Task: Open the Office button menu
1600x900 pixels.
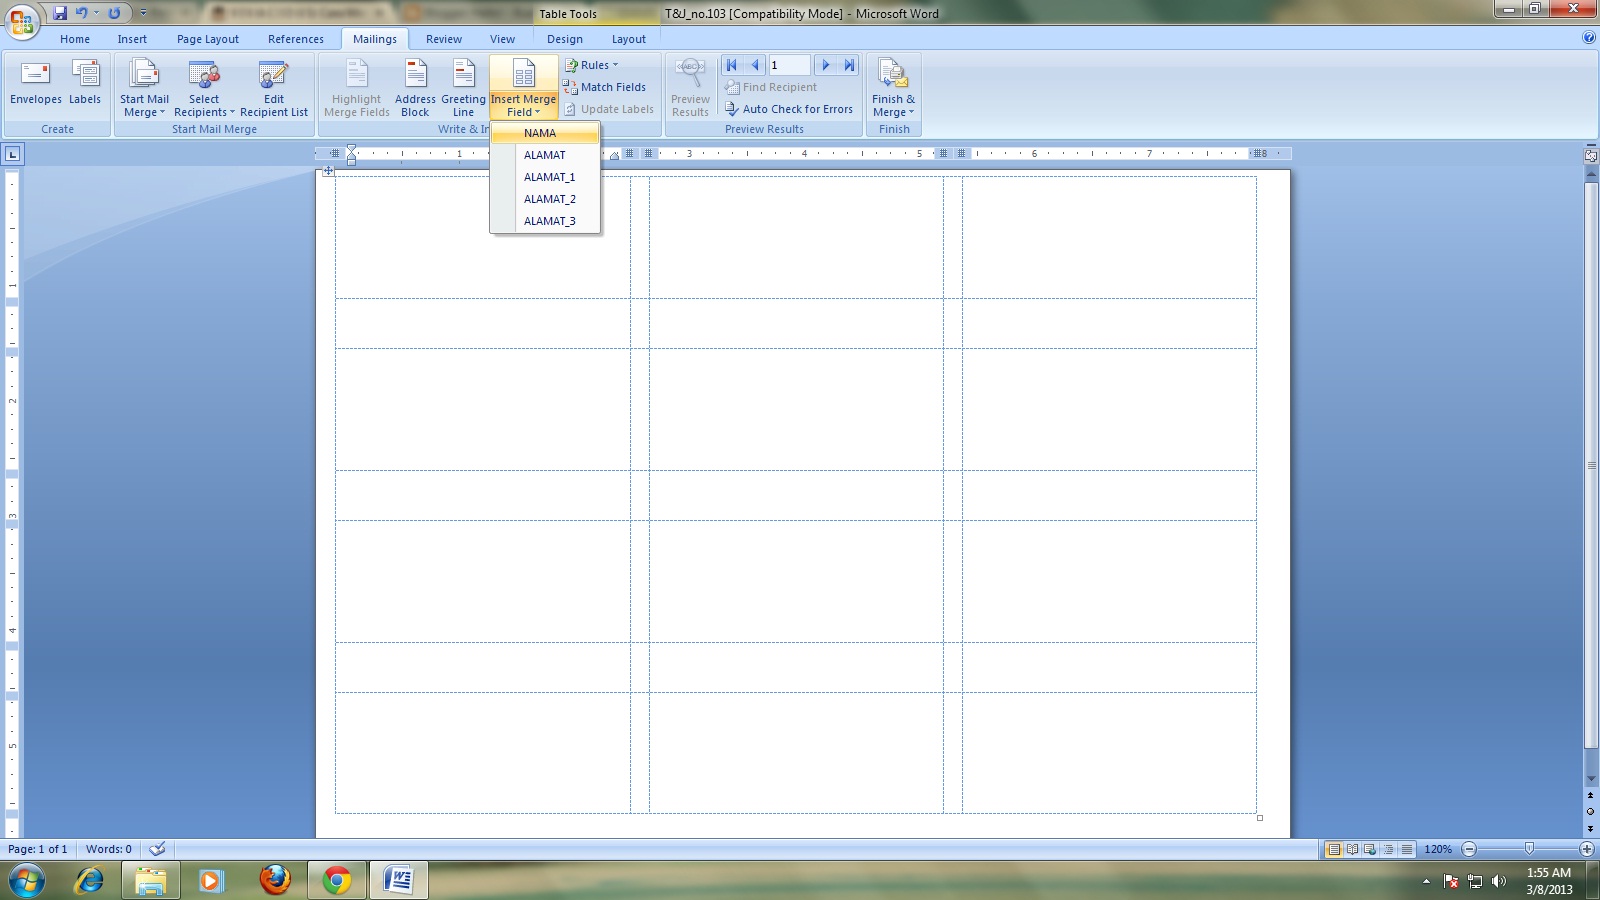Action: click(21, 20)
